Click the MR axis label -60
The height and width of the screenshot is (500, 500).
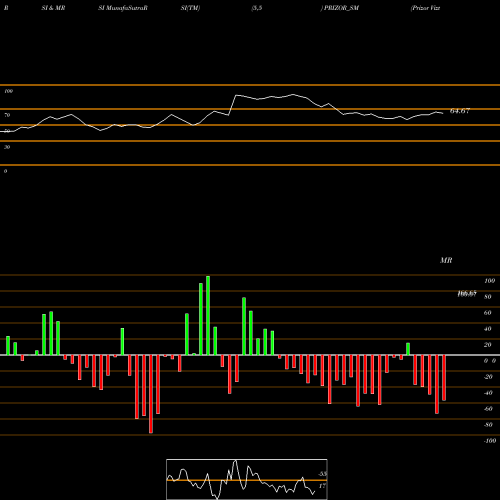tap(488, 409)
